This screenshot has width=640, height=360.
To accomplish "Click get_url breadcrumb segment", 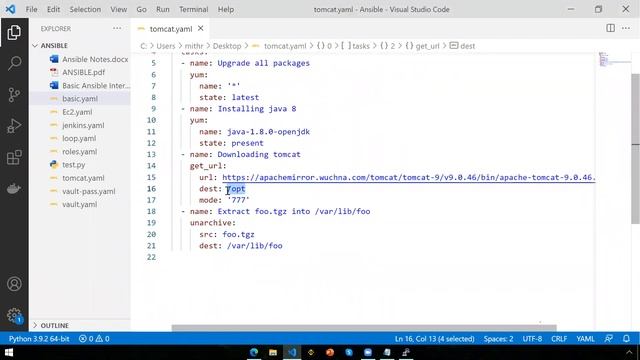I will coord(427,46).
